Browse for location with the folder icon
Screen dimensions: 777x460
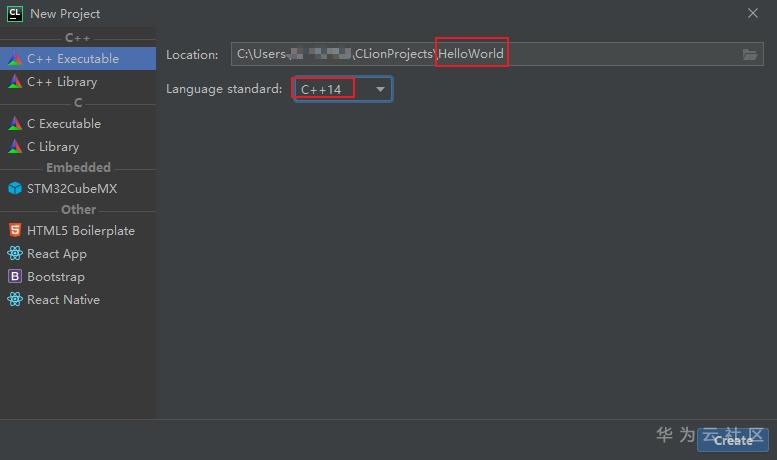[x=750, y=55]
